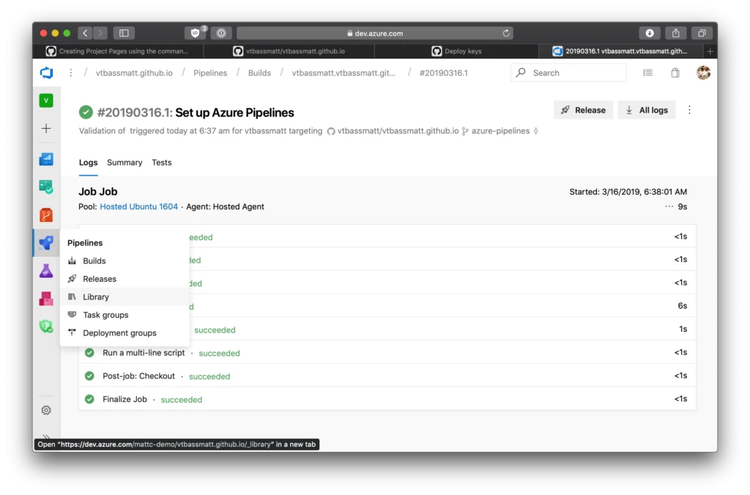750x495 pixels.
Task: Open Overview dashboard icon in sidebar
Action: click(x=46, y=159)
